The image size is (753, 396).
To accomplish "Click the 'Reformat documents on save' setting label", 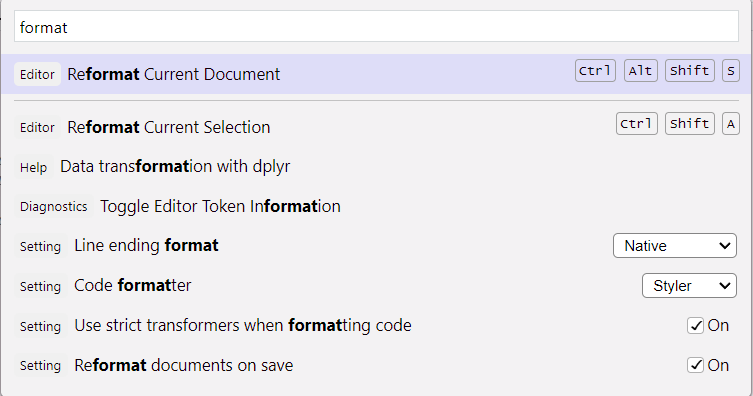I will [184, 365].
